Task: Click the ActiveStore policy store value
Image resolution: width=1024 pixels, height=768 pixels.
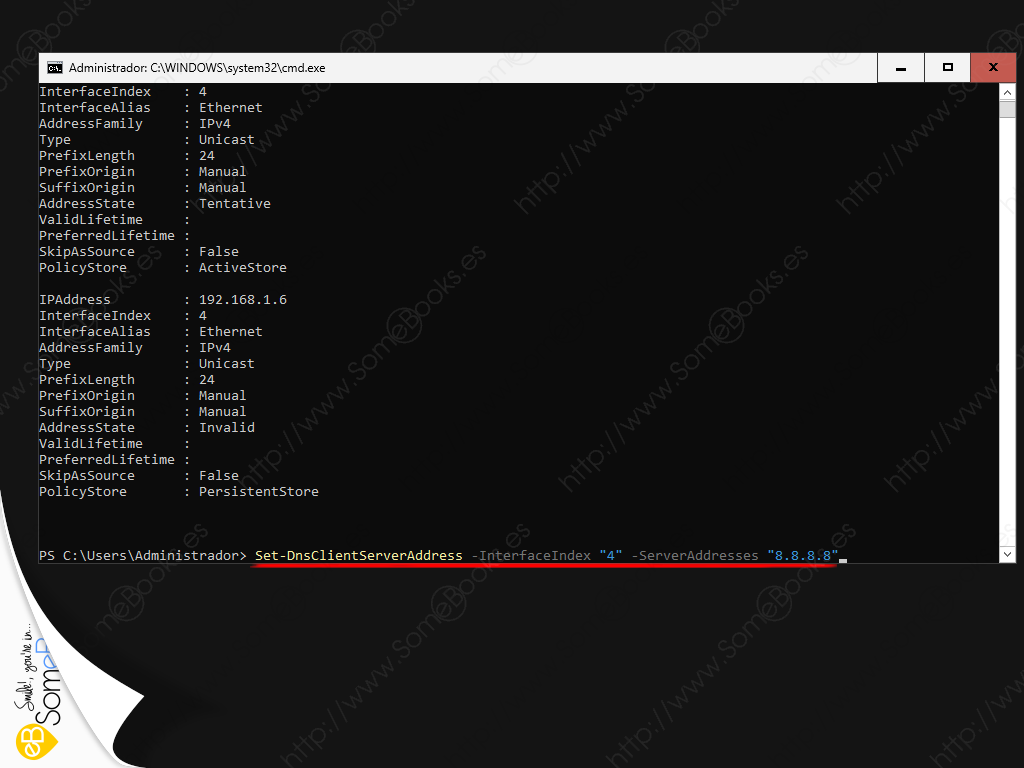Action: pos(242,267)
